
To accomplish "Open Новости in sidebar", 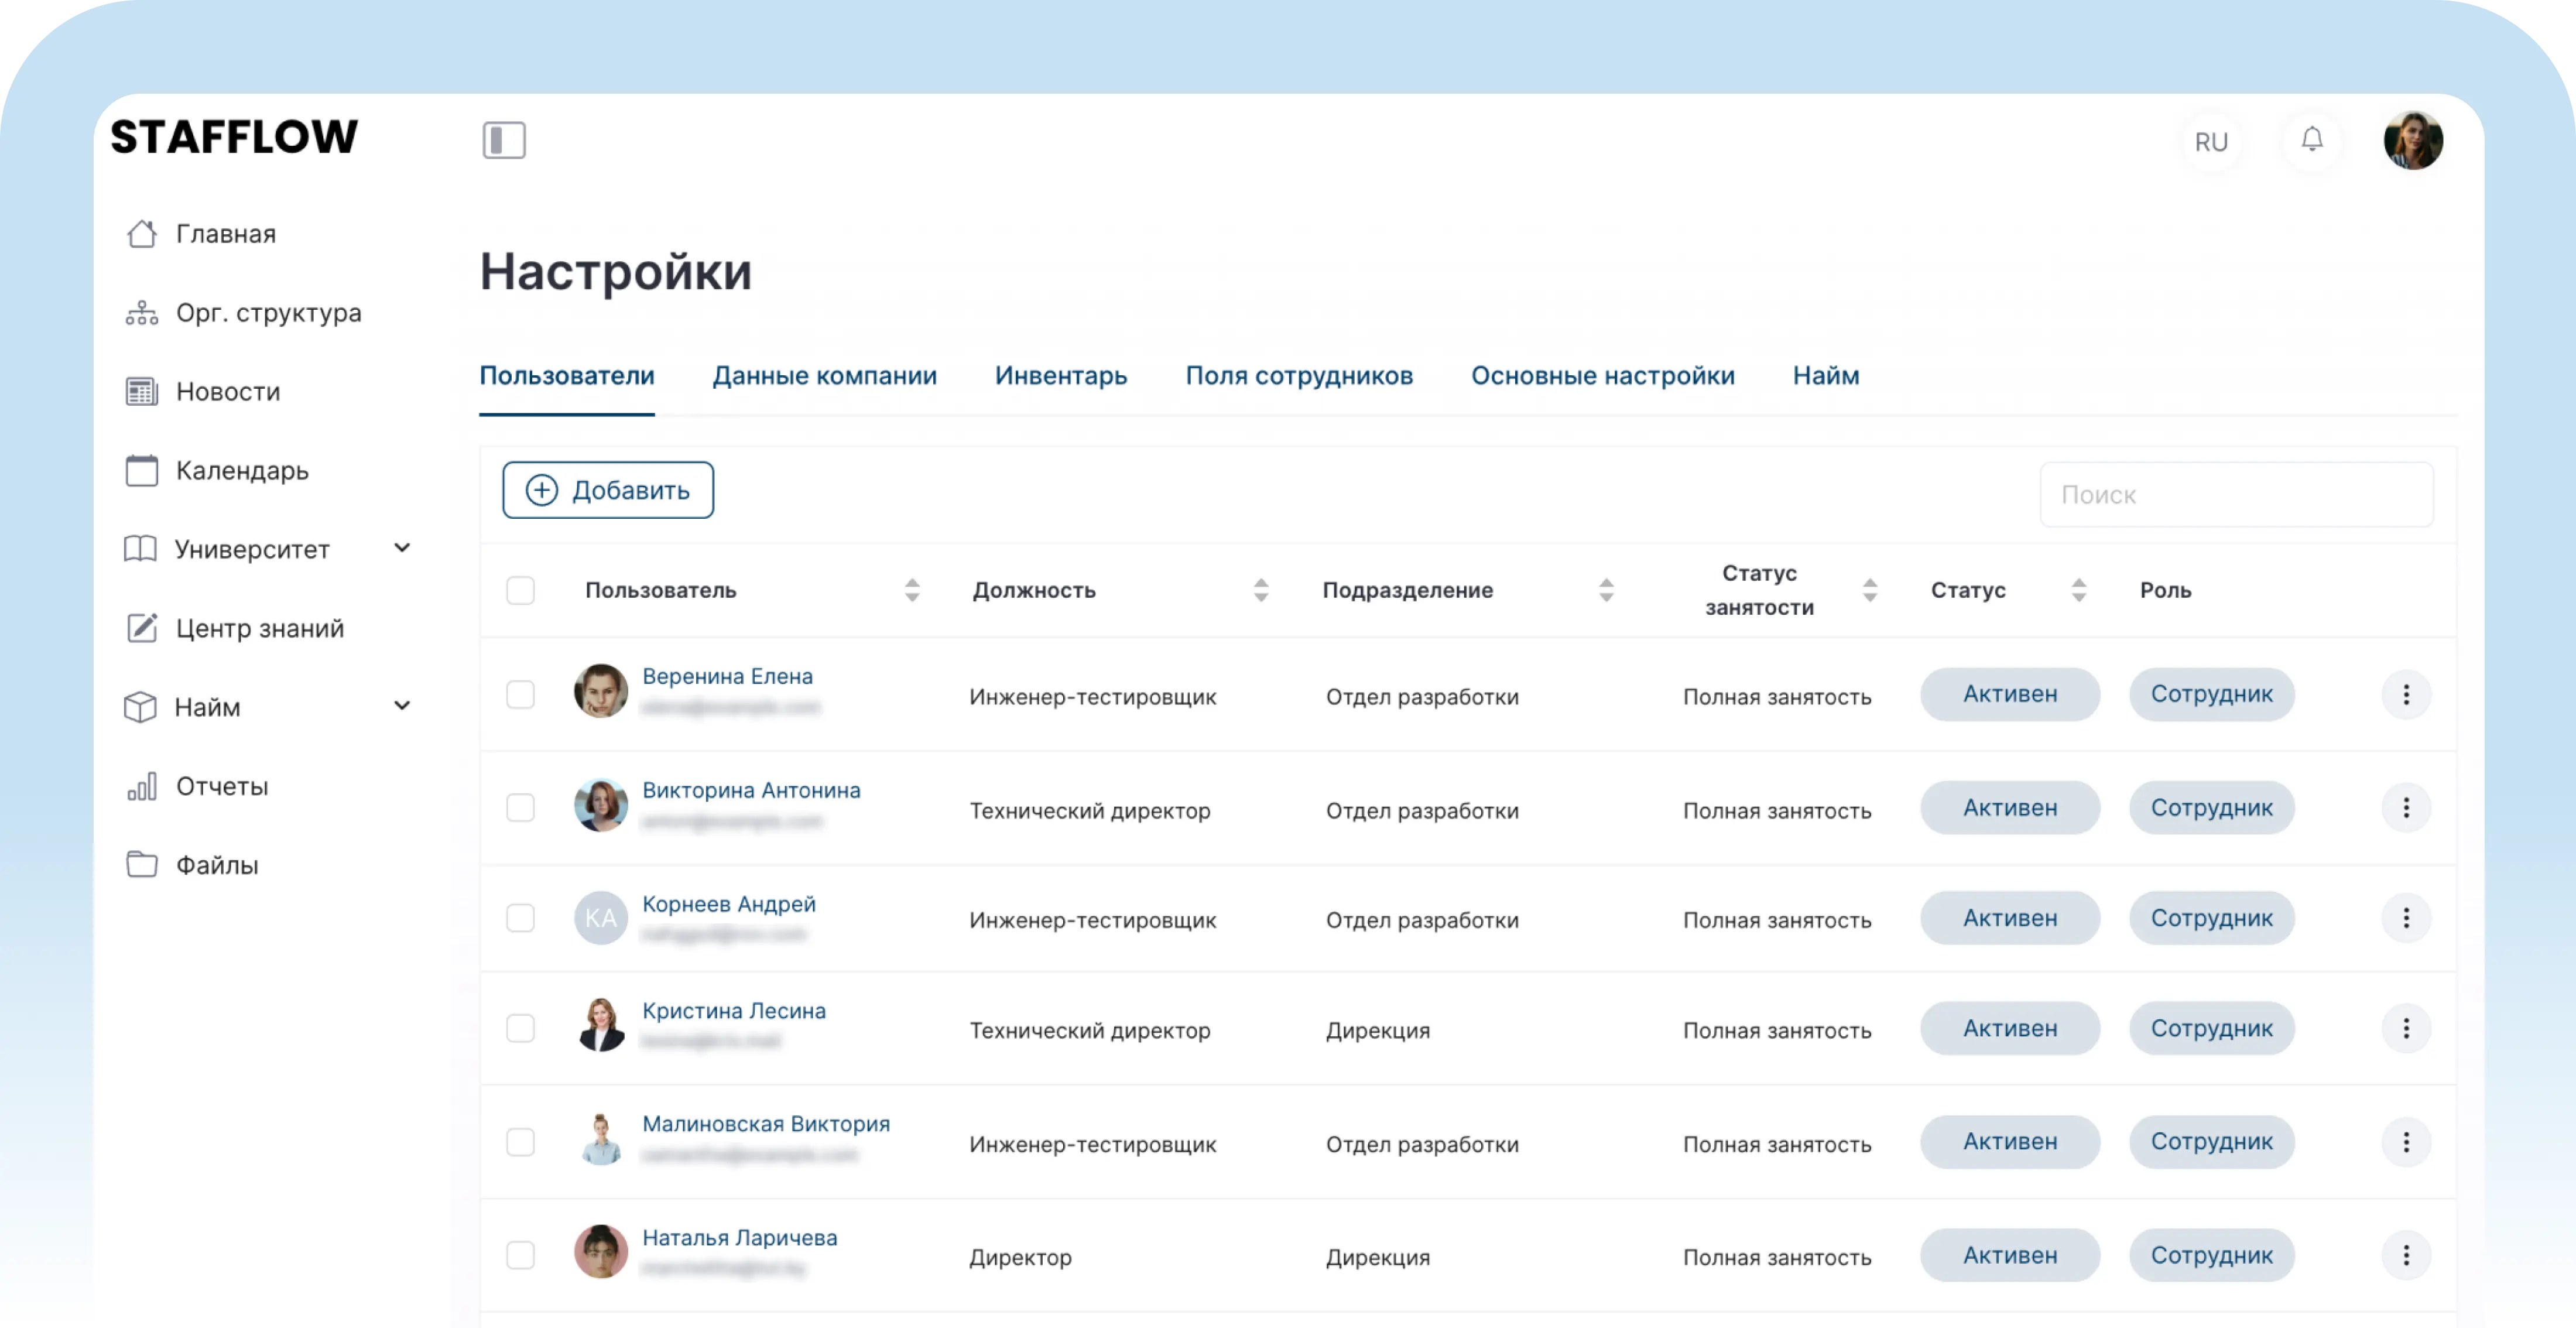I will [x=203, y=391].
